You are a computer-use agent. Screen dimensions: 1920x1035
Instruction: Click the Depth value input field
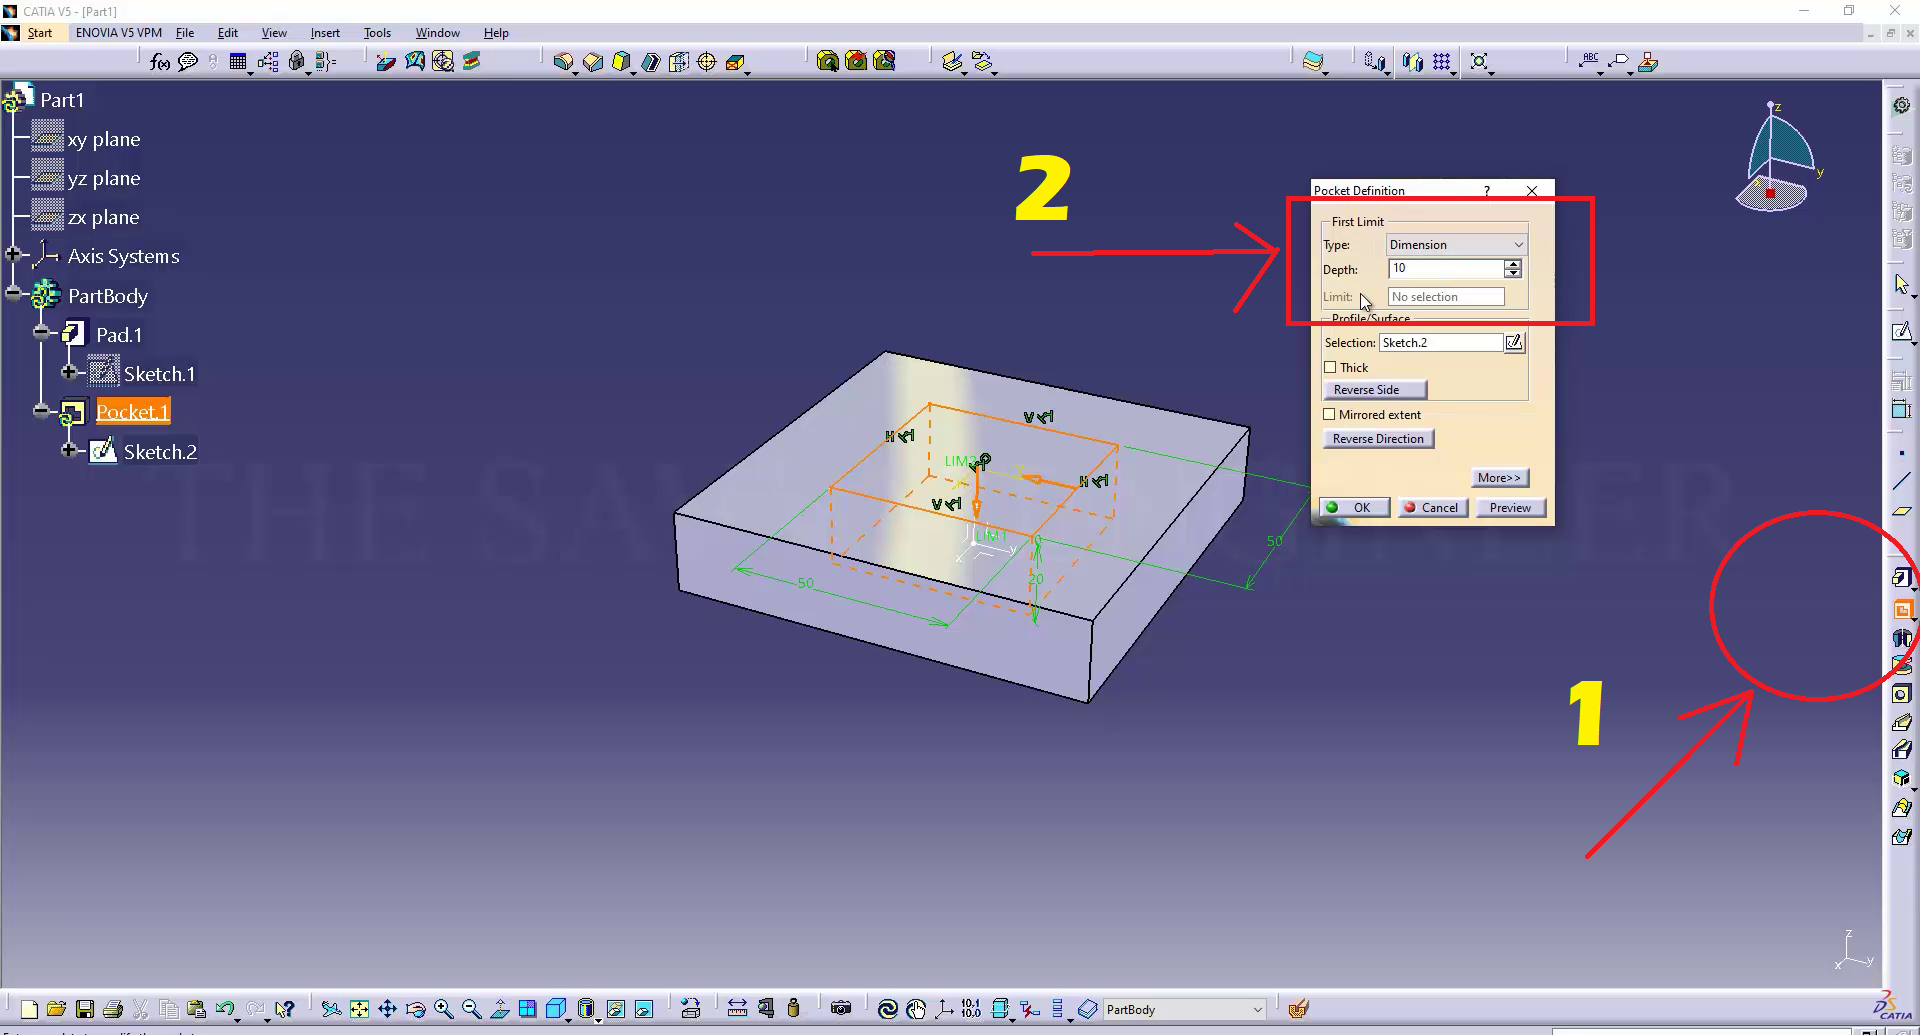click(1445, 269)
